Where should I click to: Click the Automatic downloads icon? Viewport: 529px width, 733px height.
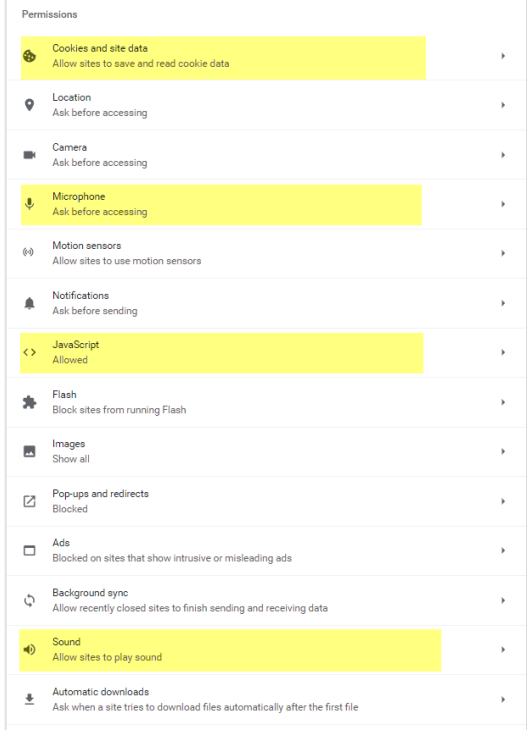[29, 699]
